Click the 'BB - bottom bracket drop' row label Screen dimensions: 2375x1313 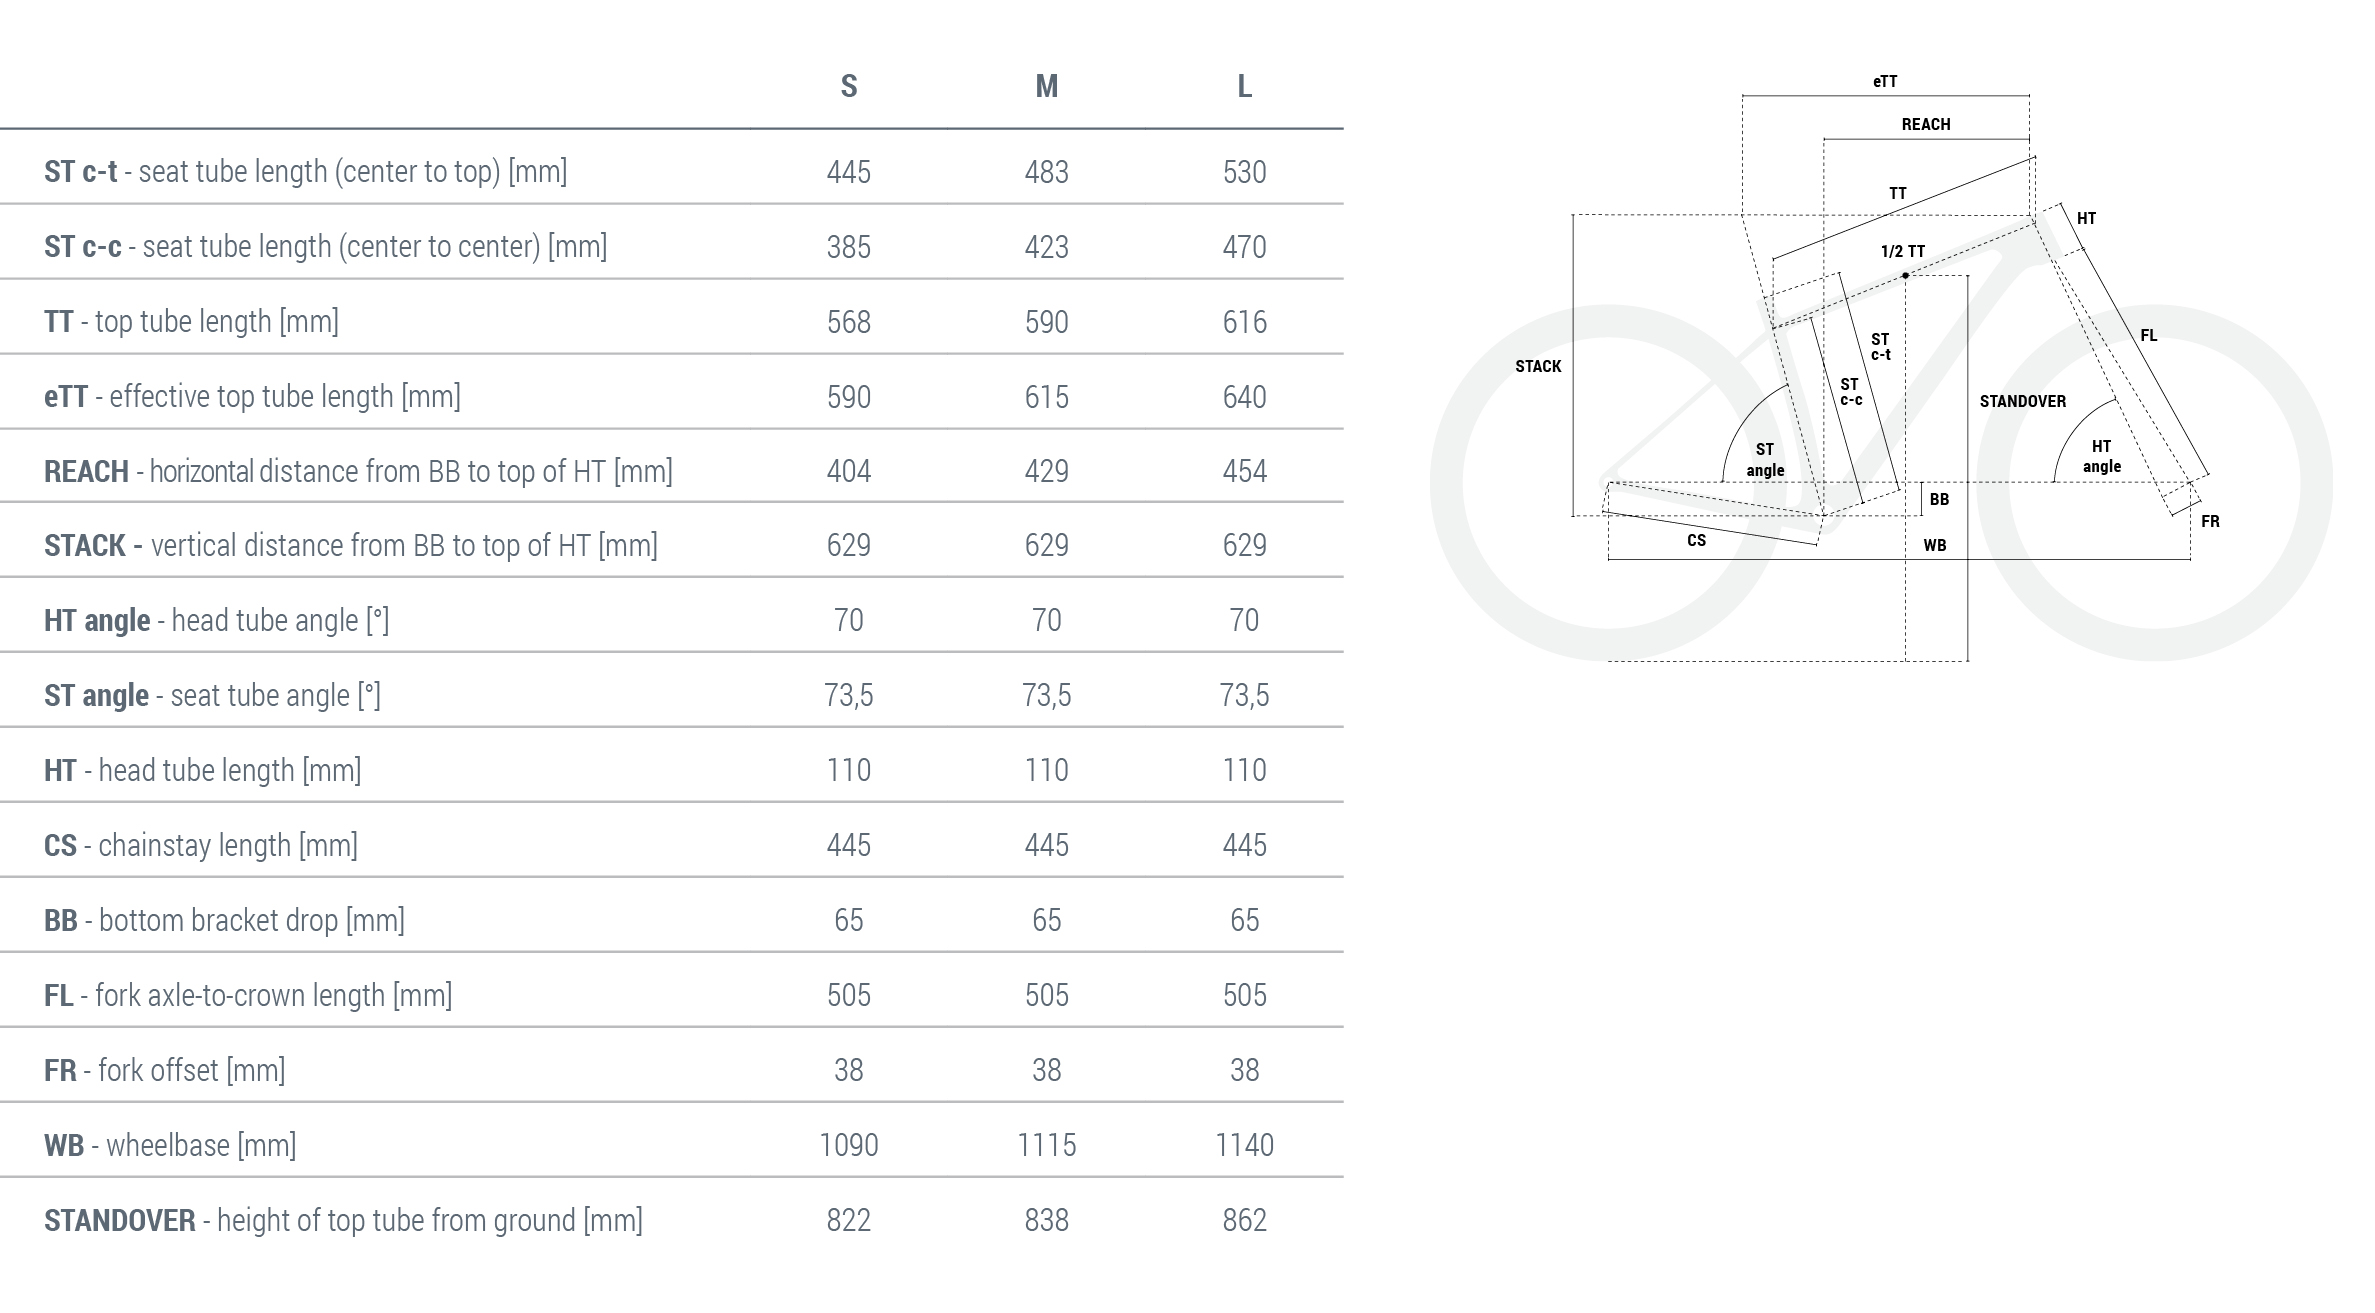(224, 920)
